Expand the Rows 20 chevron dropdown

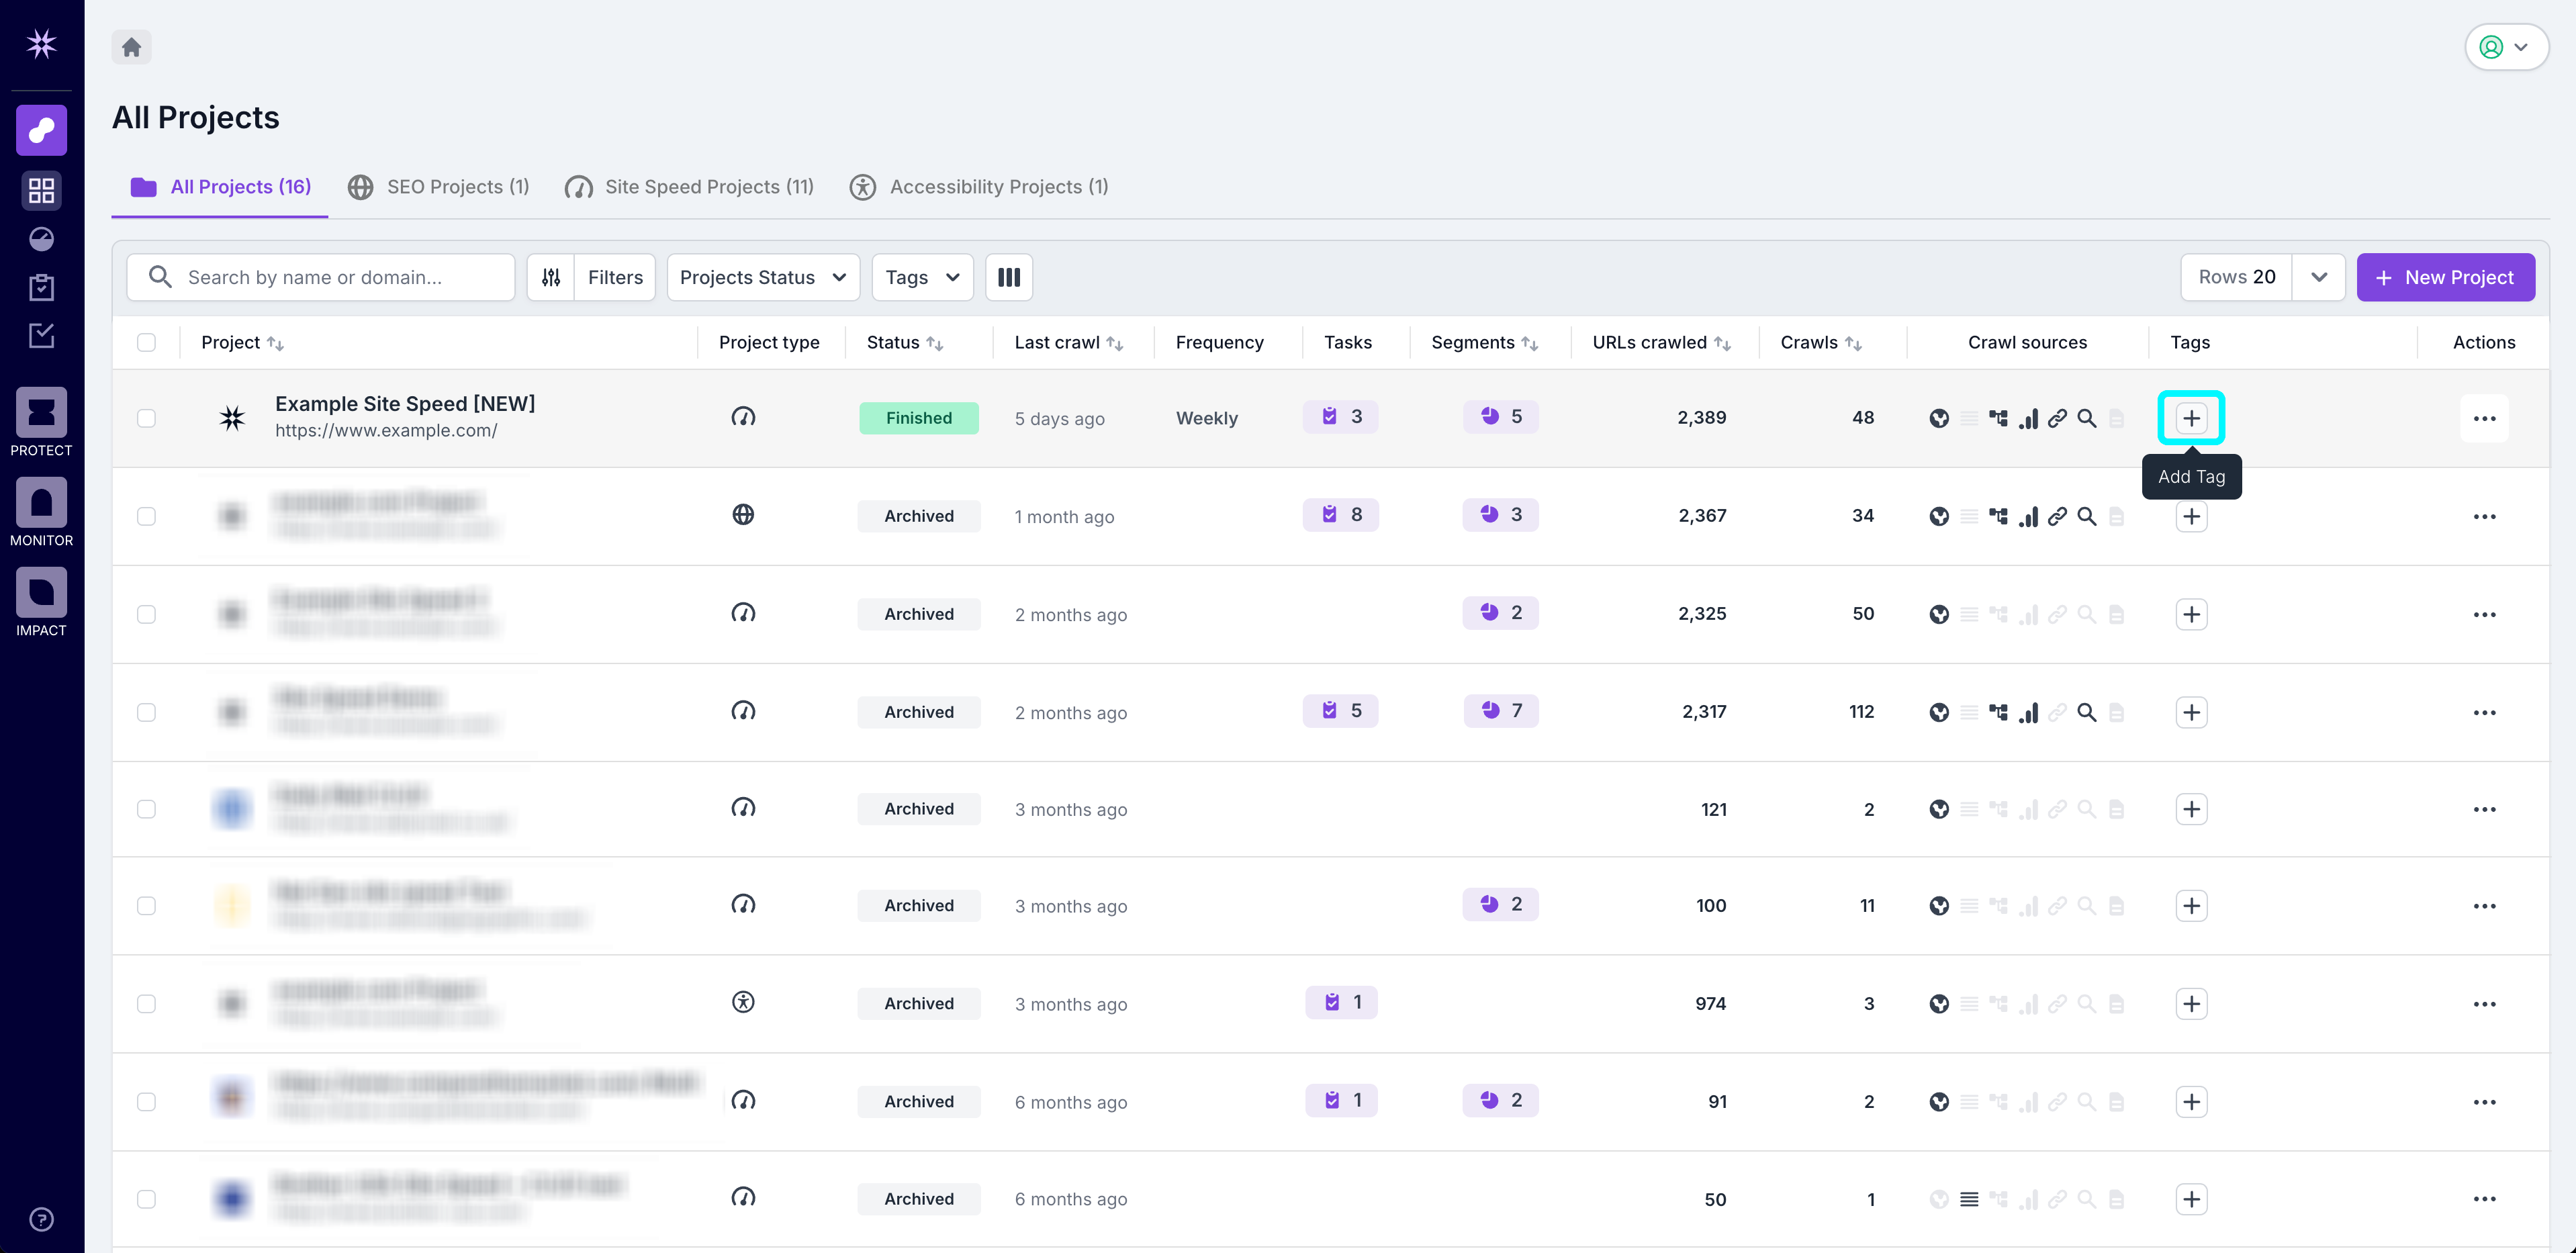[x=2318, y=277]
